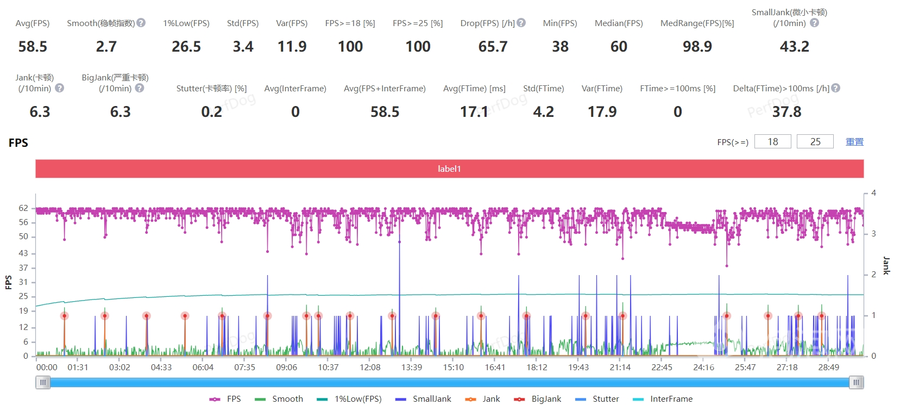
Task: Click Avg(FTime) value 17.1
Action: click(474, 111)
